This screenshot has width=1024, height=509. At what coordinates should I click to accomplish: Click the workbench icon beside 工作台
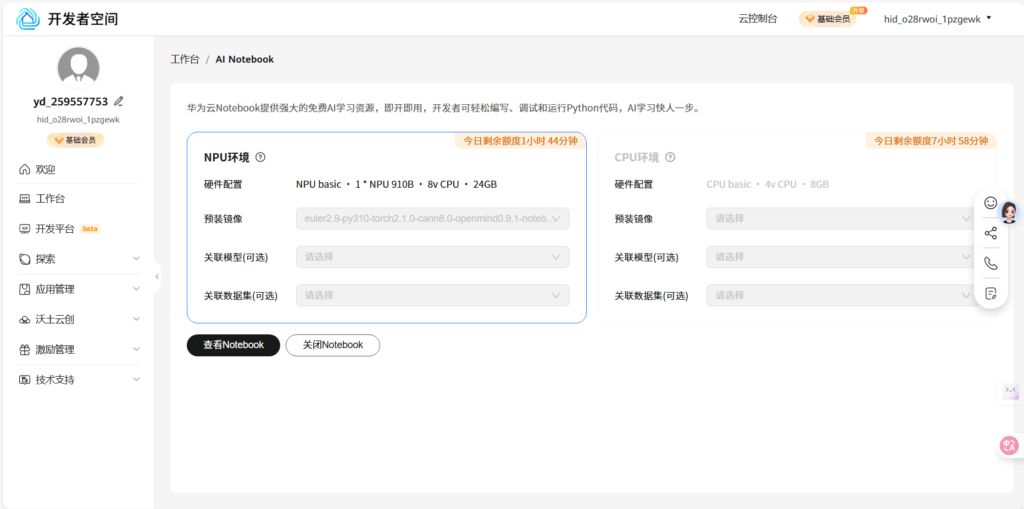pos(25,199)
